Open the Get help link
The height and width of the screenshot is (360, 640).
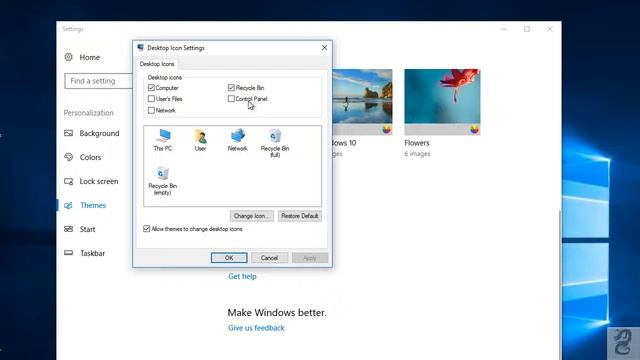[x=242, y=276]
